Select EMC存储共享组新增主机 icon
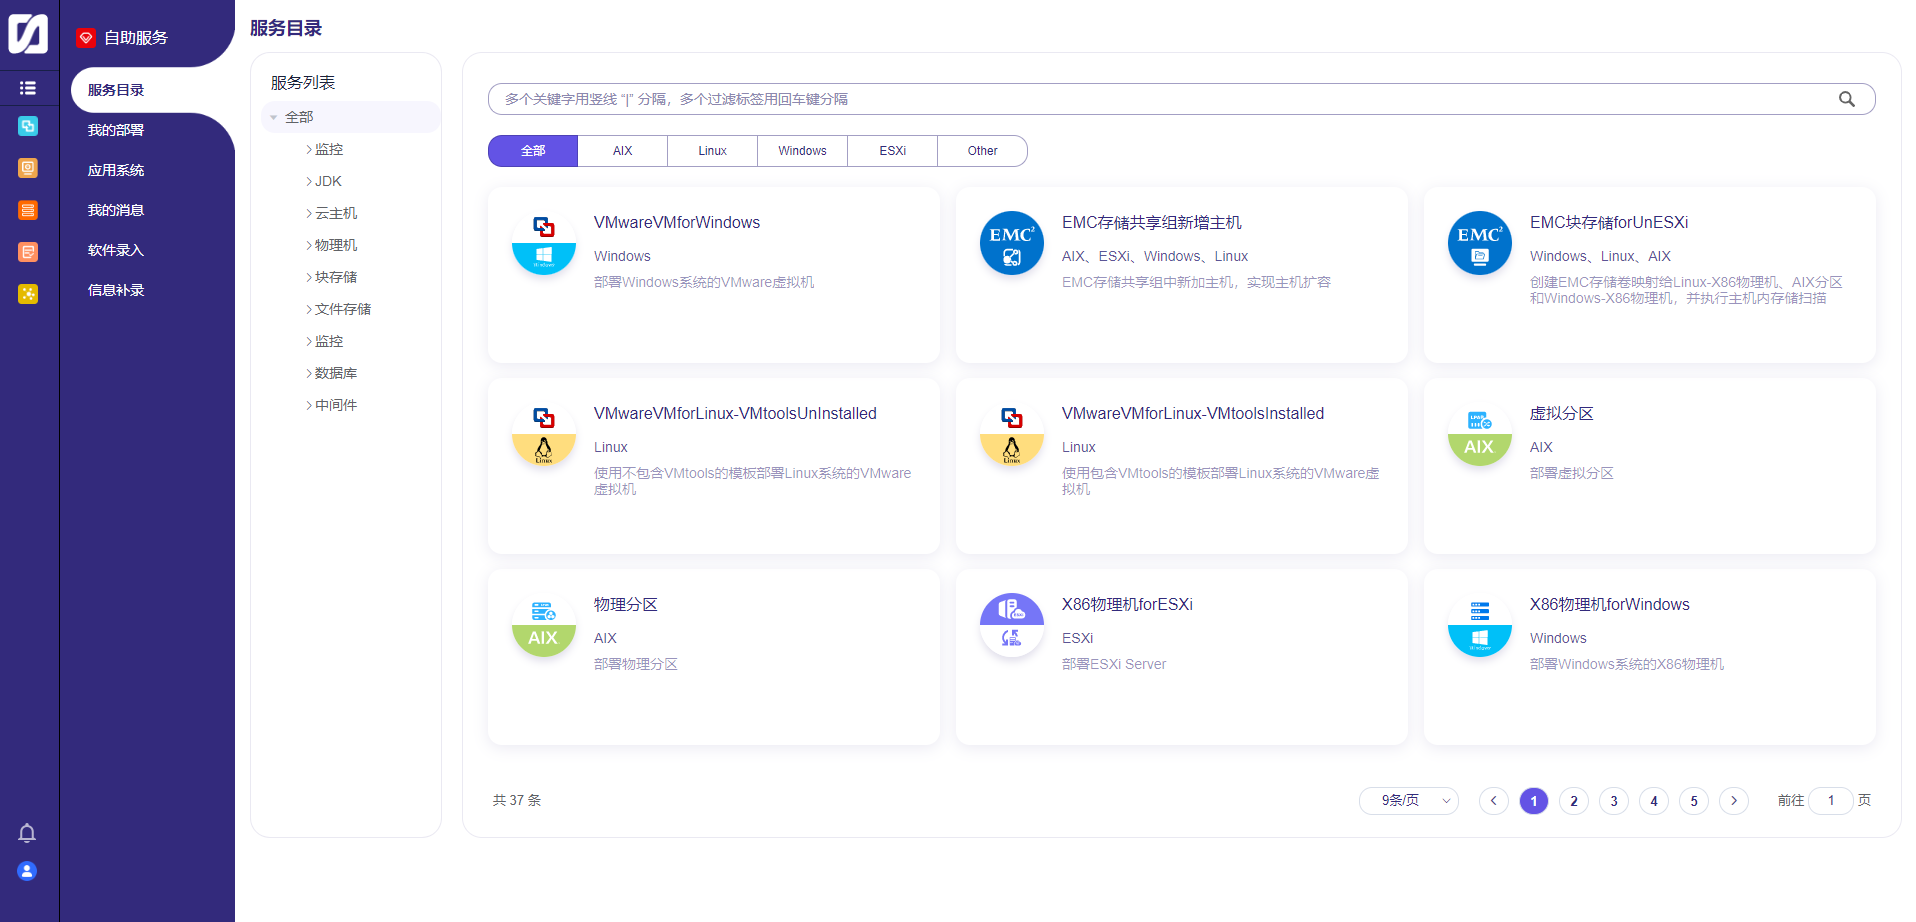This screenshot has height=922, width=1916. pos(1011,243)
